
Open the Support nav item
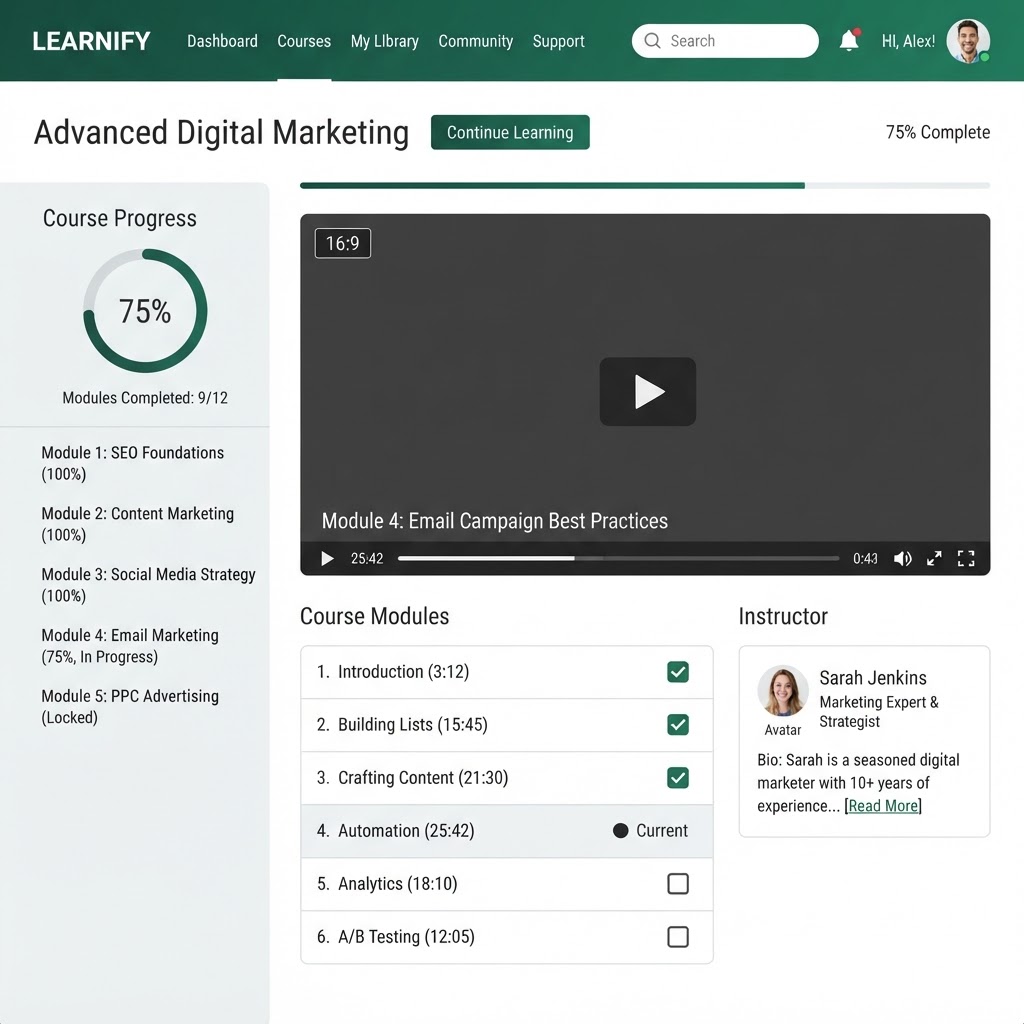click(558, 41)
